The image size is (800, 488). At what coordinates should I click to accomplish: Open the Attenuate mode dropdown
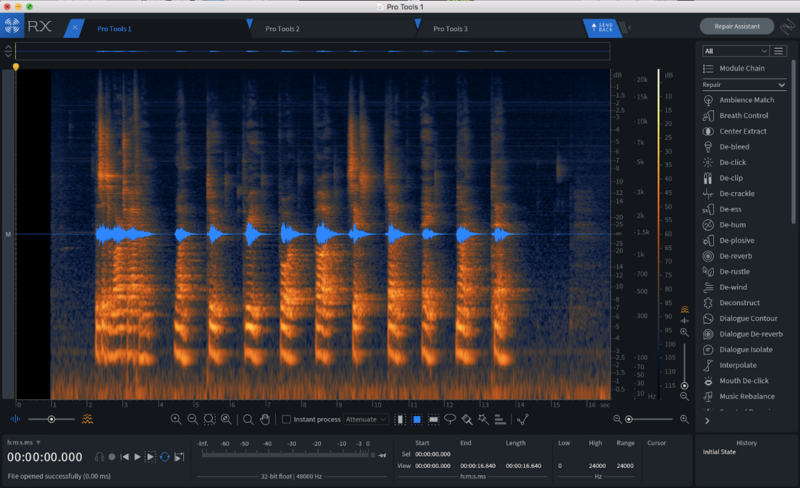click(x=367, y=420)
